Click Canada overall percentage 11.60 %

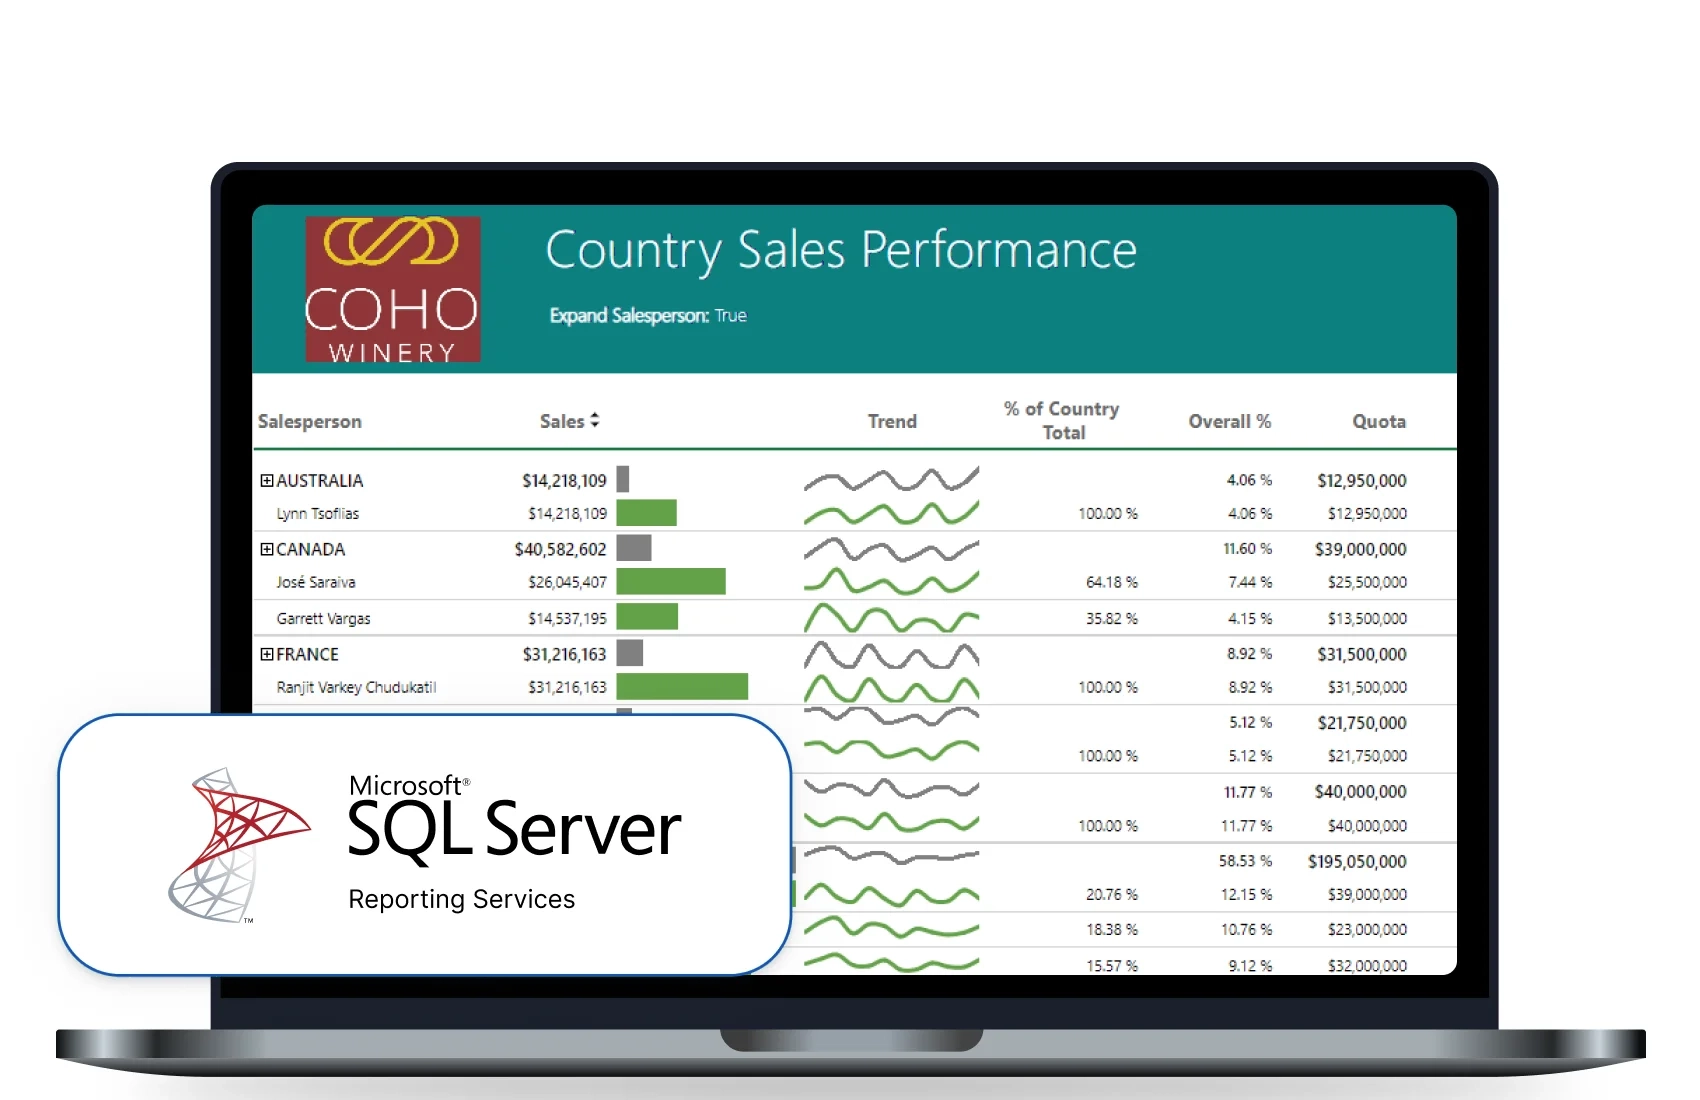coord(1247,549)
